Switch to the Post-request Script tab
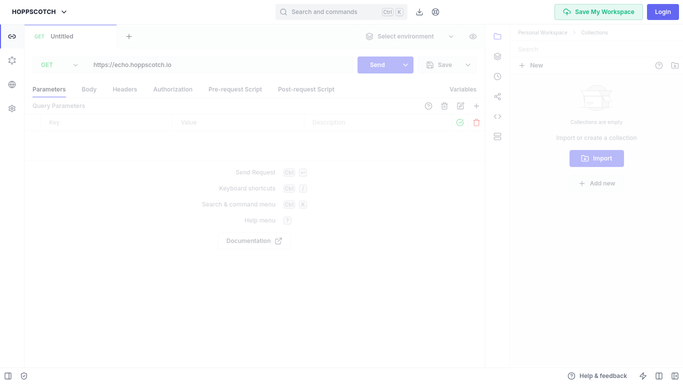Screen dimensions: 683x384 click(306, 89)
